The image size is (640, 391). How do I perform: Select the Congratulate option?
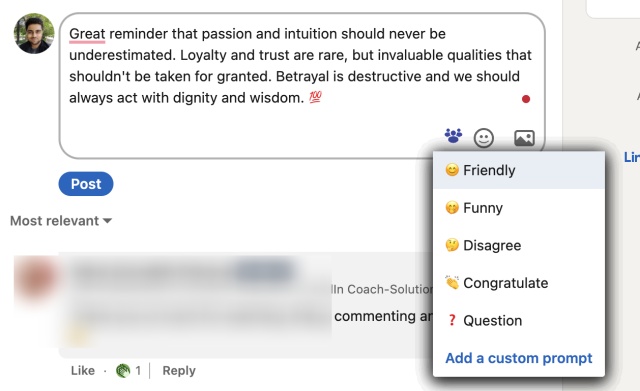pos(519,283)
